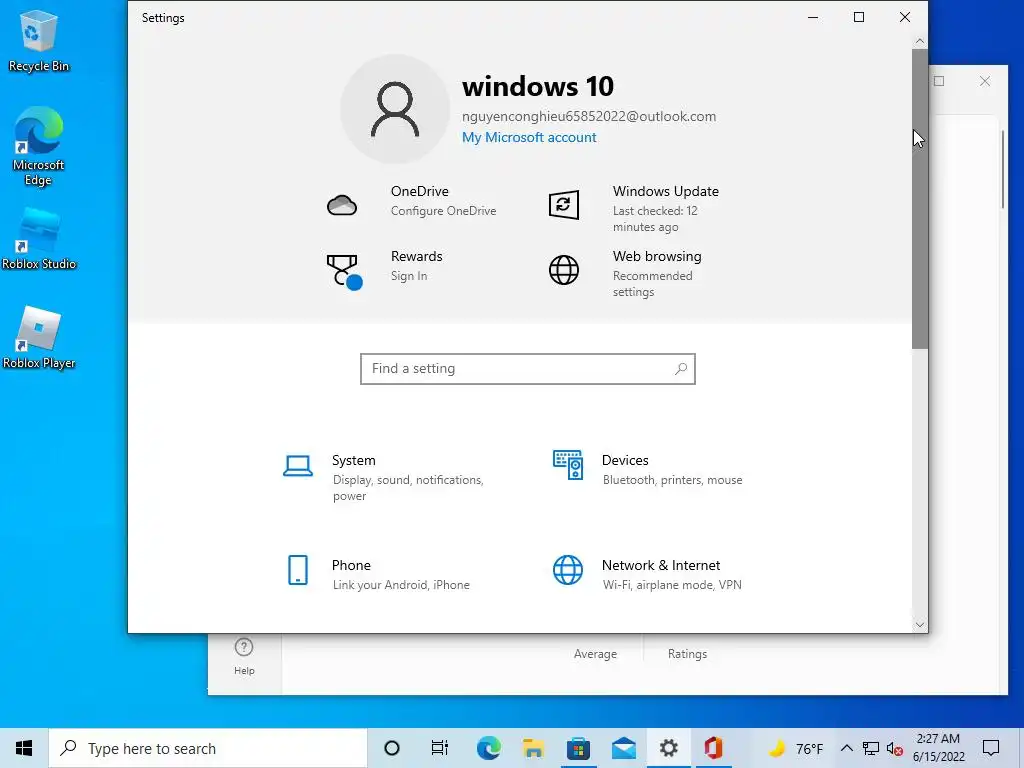
Task: Open System settings laptop icon
Action: pos(298,466)
